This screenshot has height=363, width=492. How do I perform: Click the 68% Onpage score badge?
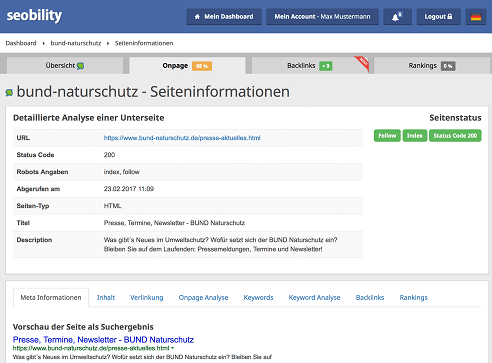[202, 66]
